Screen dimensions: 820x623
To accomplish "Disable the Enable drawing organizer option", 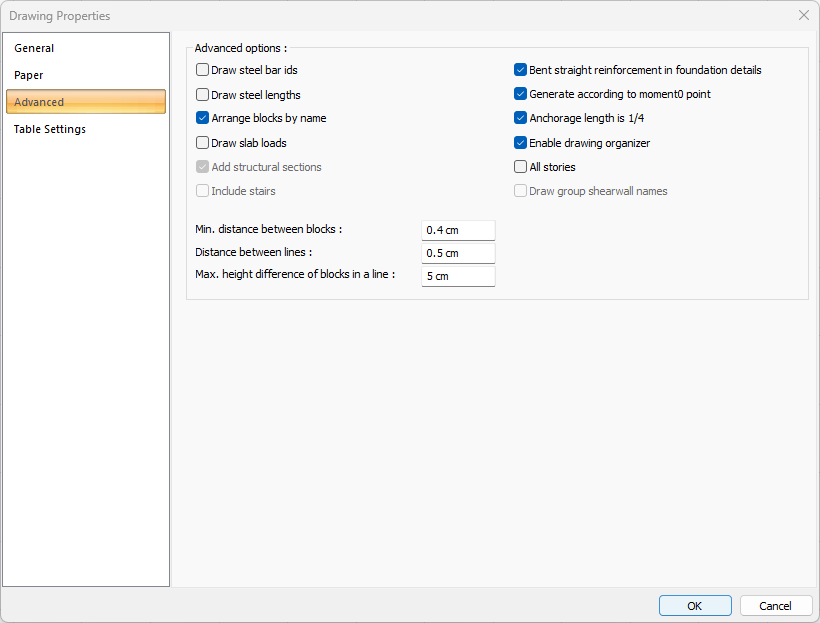I will [x=520, y=143].
